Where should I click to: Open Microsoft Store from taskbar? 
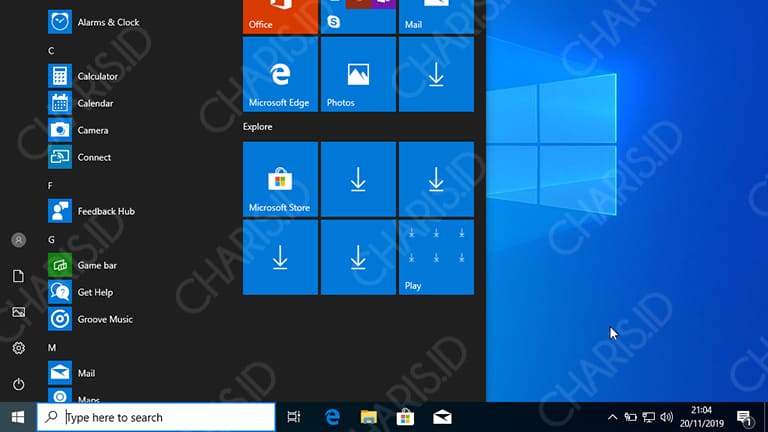(405, 417)
